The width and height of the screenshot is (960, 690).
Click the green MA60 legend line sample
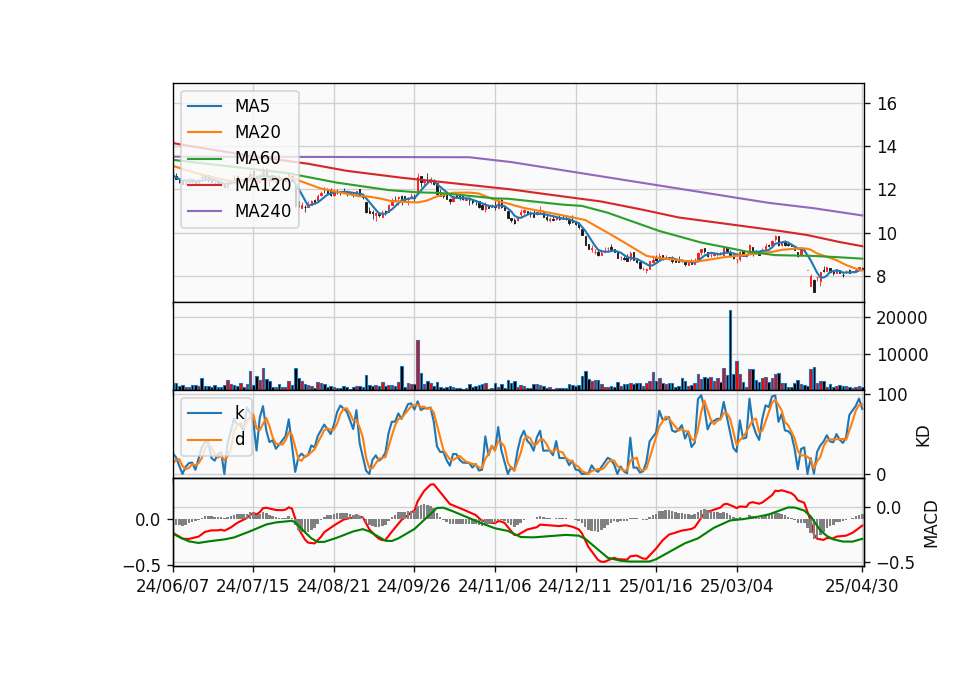(x=204, y=159)
